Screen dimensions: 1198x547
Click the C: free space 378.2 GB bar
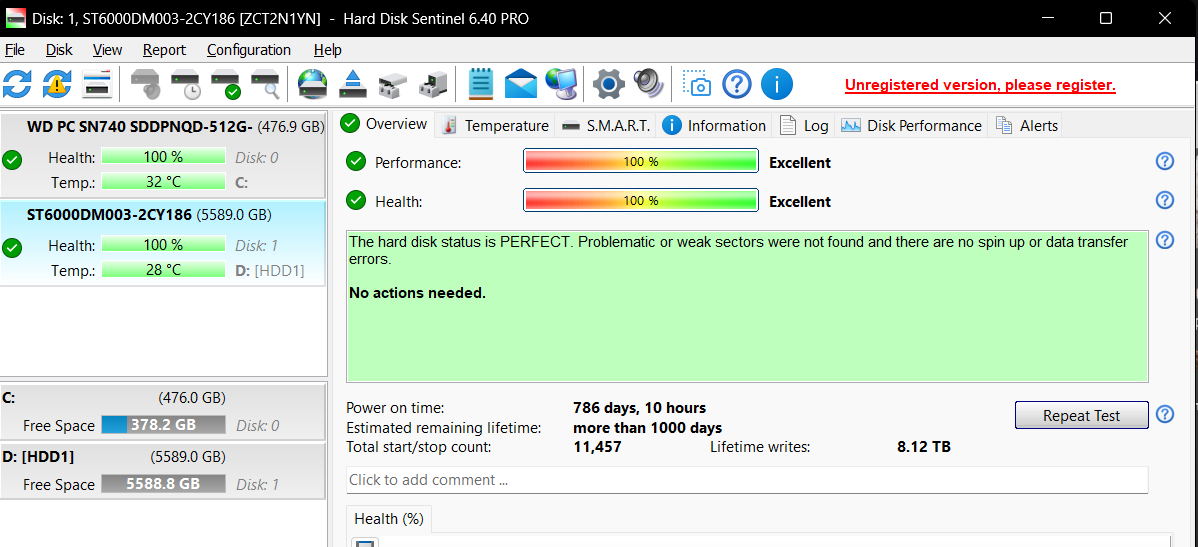coord(164,425)
